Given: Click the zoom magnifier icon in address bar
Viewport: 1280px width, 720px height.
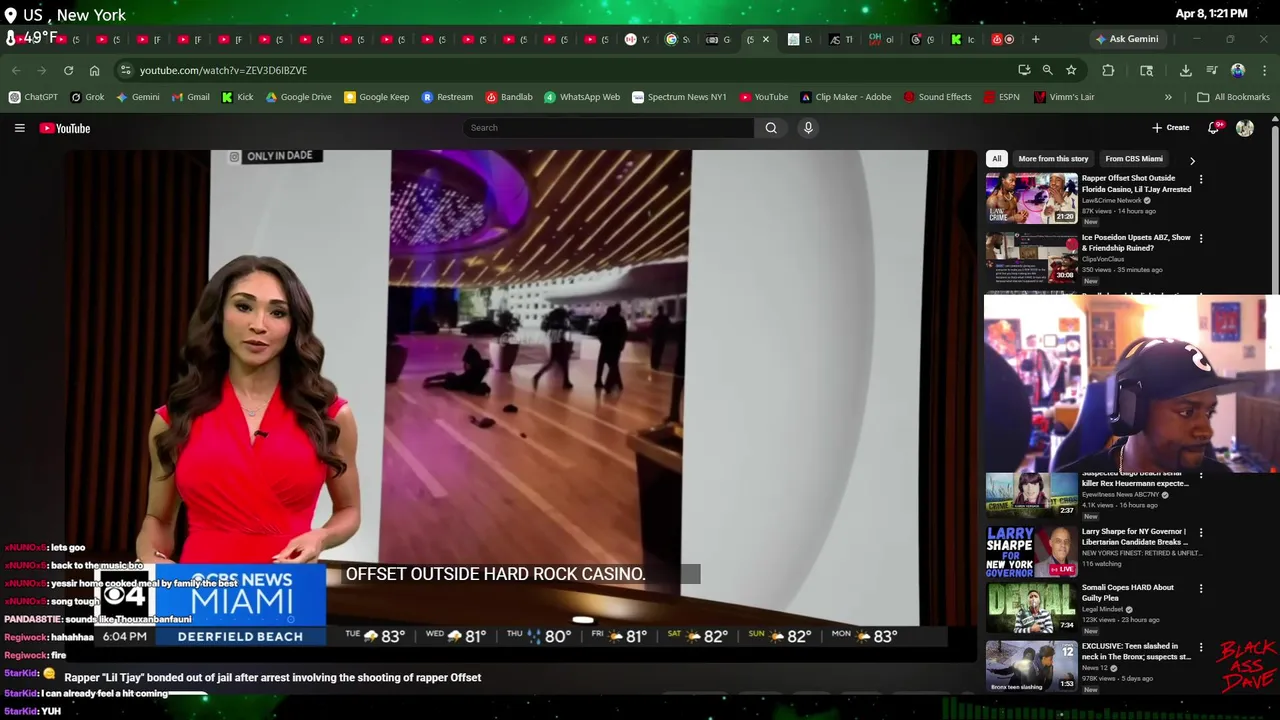Looking at the screenshot, I should [x=1047, y=70].
